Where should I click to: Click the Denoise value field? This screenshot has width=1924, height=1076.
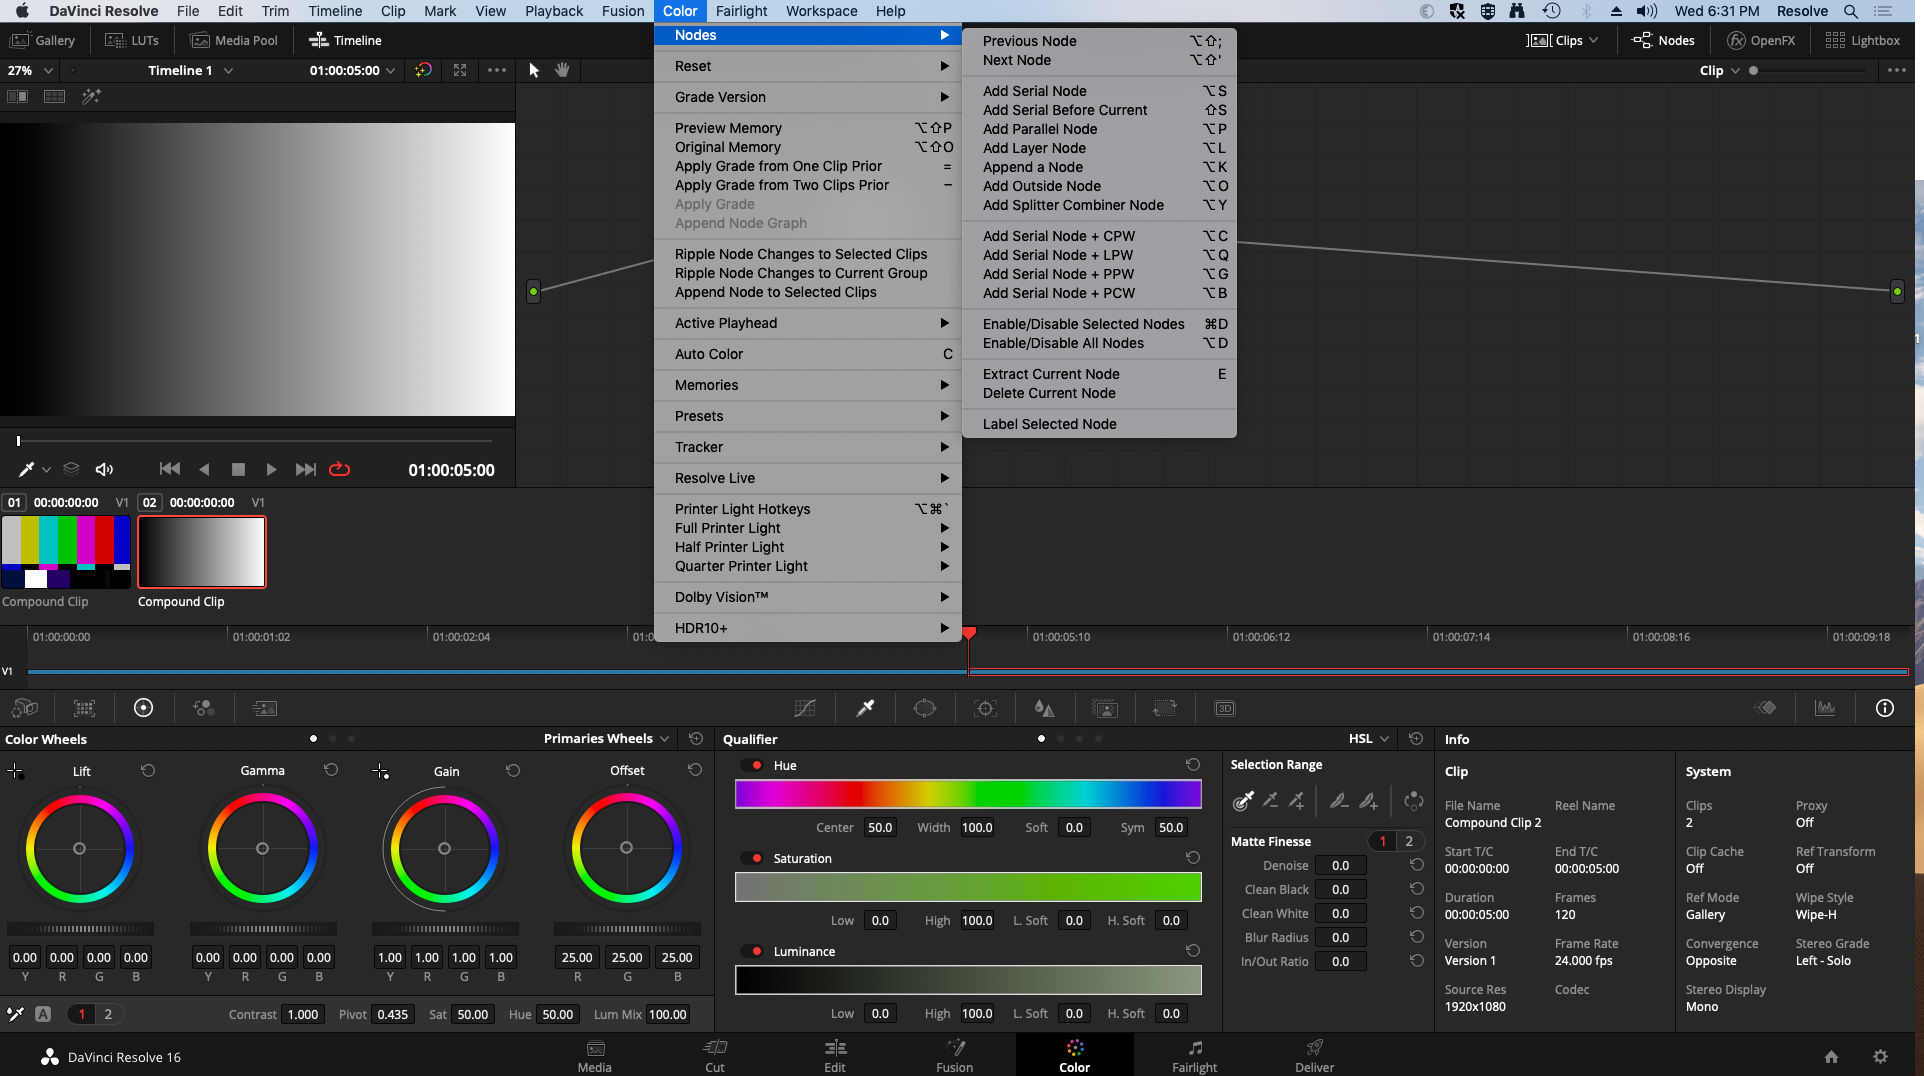[1340, 865]
